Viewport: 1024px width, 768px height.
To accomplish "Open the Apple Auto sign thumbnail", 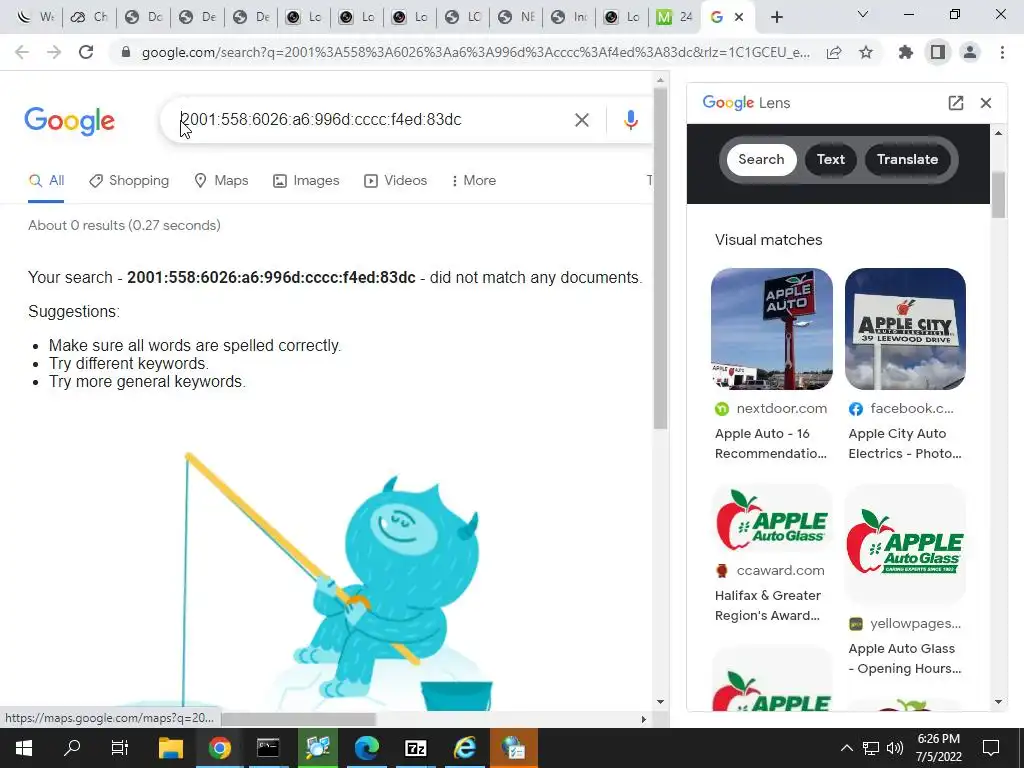I will pyautogui.click(x=772, y=329).
